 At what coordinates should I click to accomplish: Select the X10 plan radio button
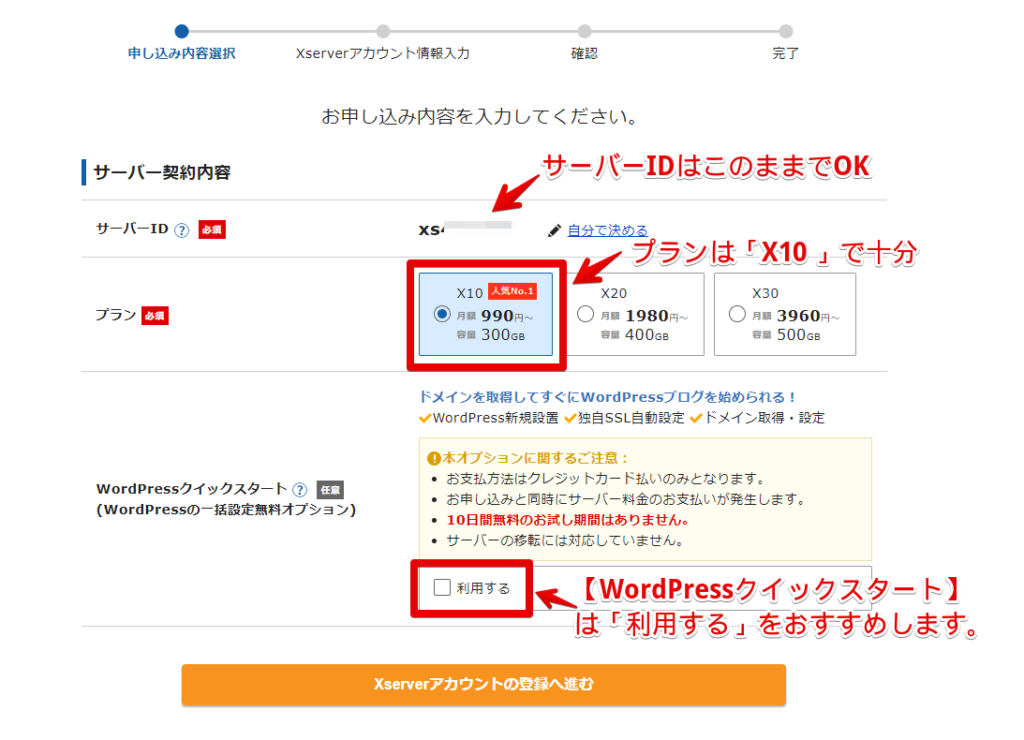pos(442,314)
